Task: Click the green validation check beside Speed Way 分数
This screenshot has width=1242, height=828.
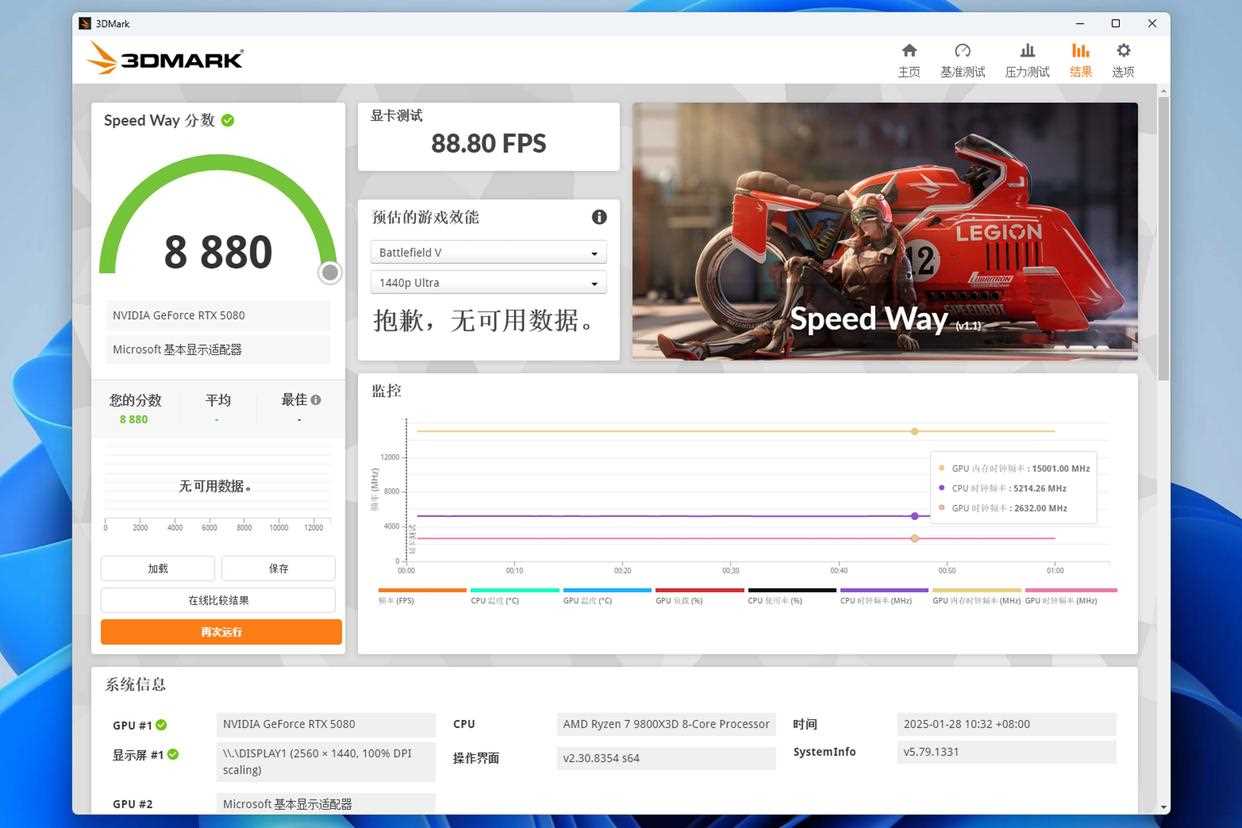Action: pos(228,120)
